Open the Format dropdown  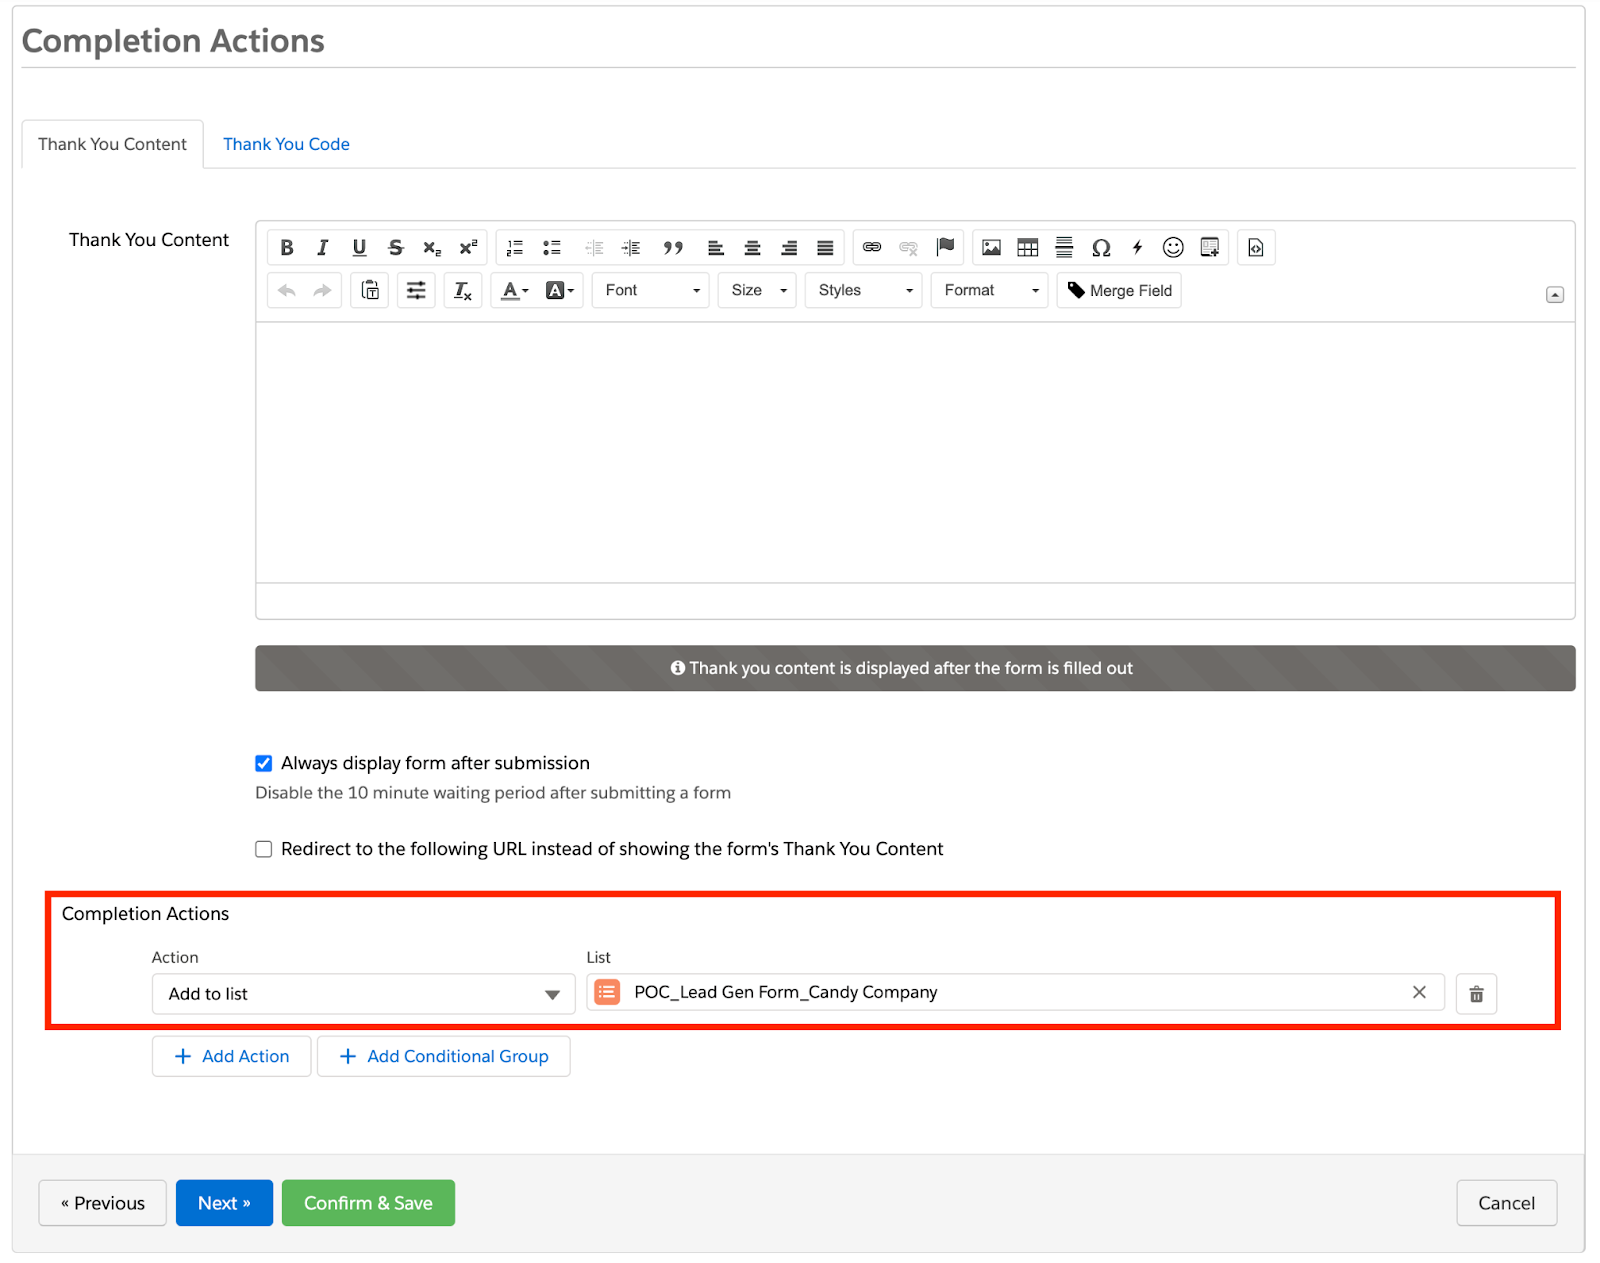[x=990, y=290]
